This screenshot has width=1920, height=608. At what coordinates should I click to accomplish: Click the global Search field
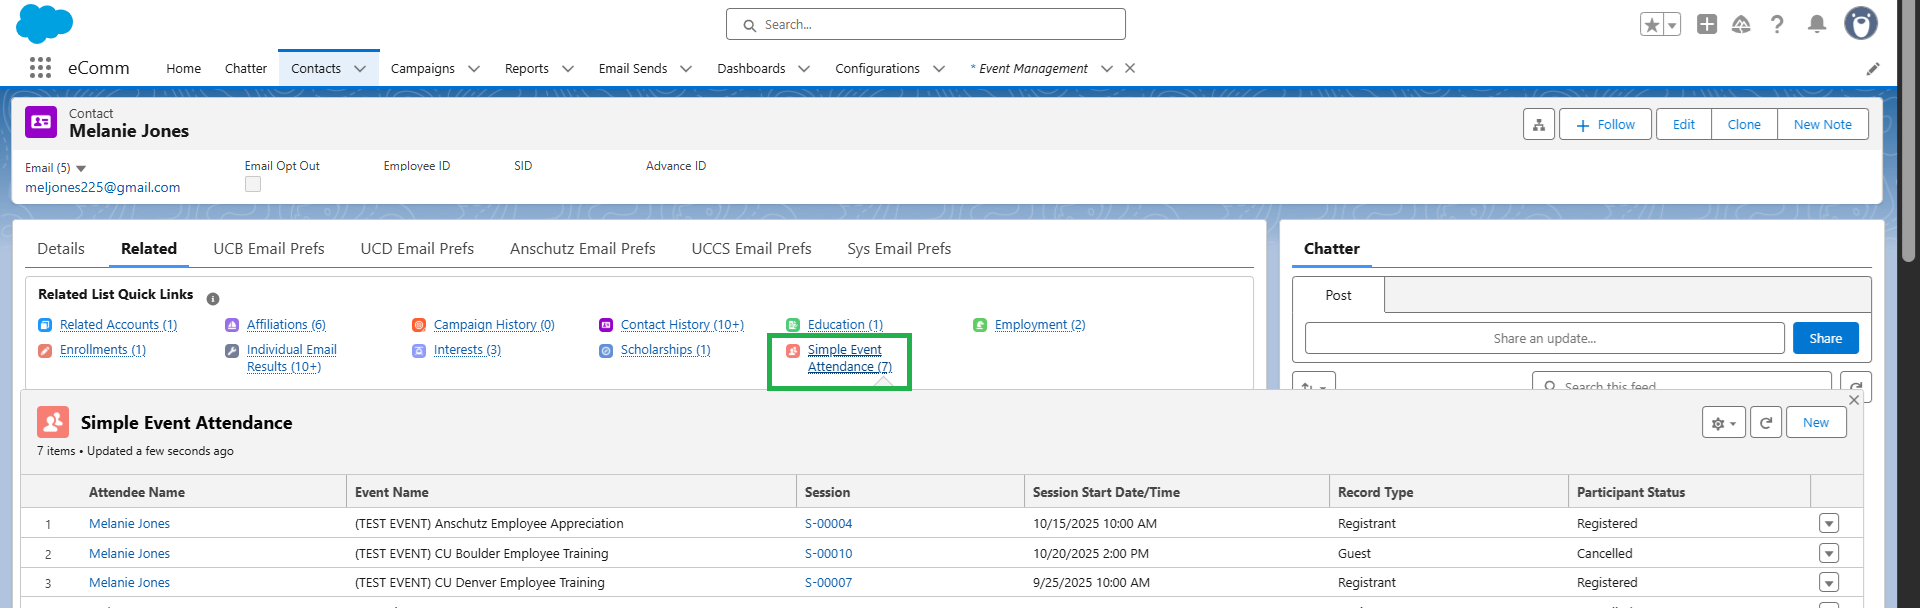coord(926,24)
